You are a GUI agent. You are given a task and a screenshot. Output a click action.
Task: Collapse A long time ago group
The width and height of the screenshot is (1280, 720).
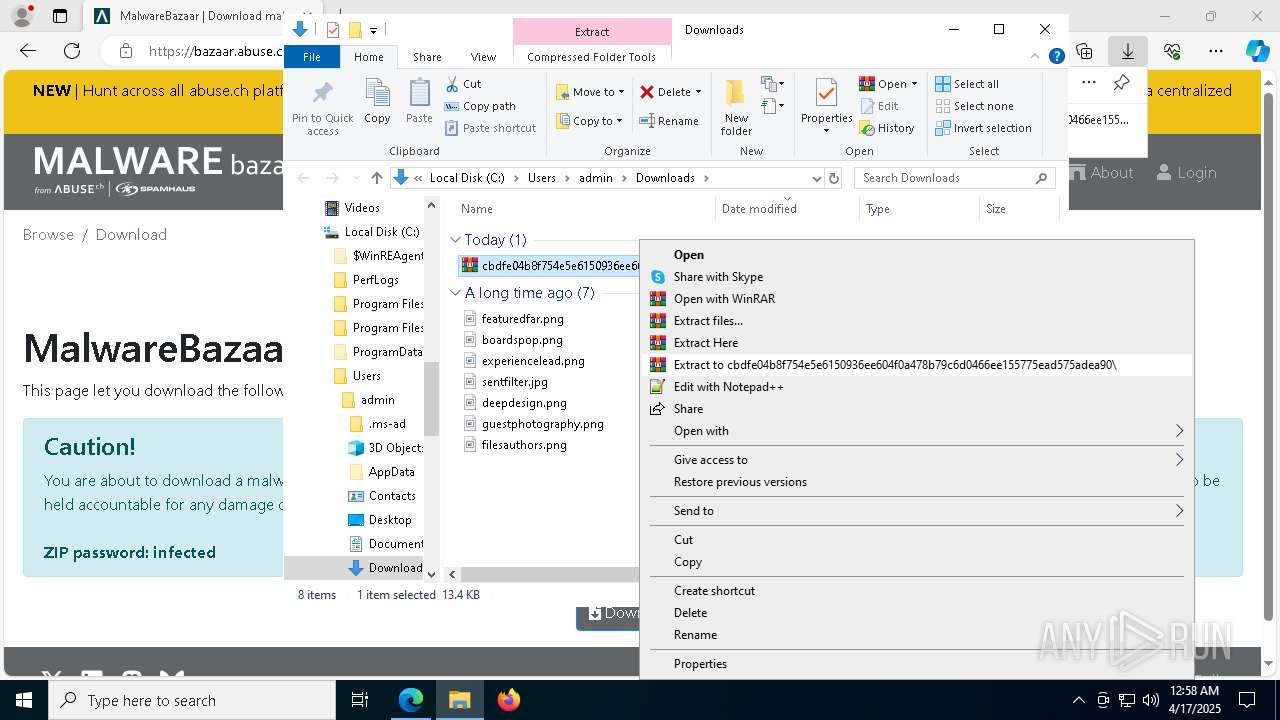[x=455, y=293]
